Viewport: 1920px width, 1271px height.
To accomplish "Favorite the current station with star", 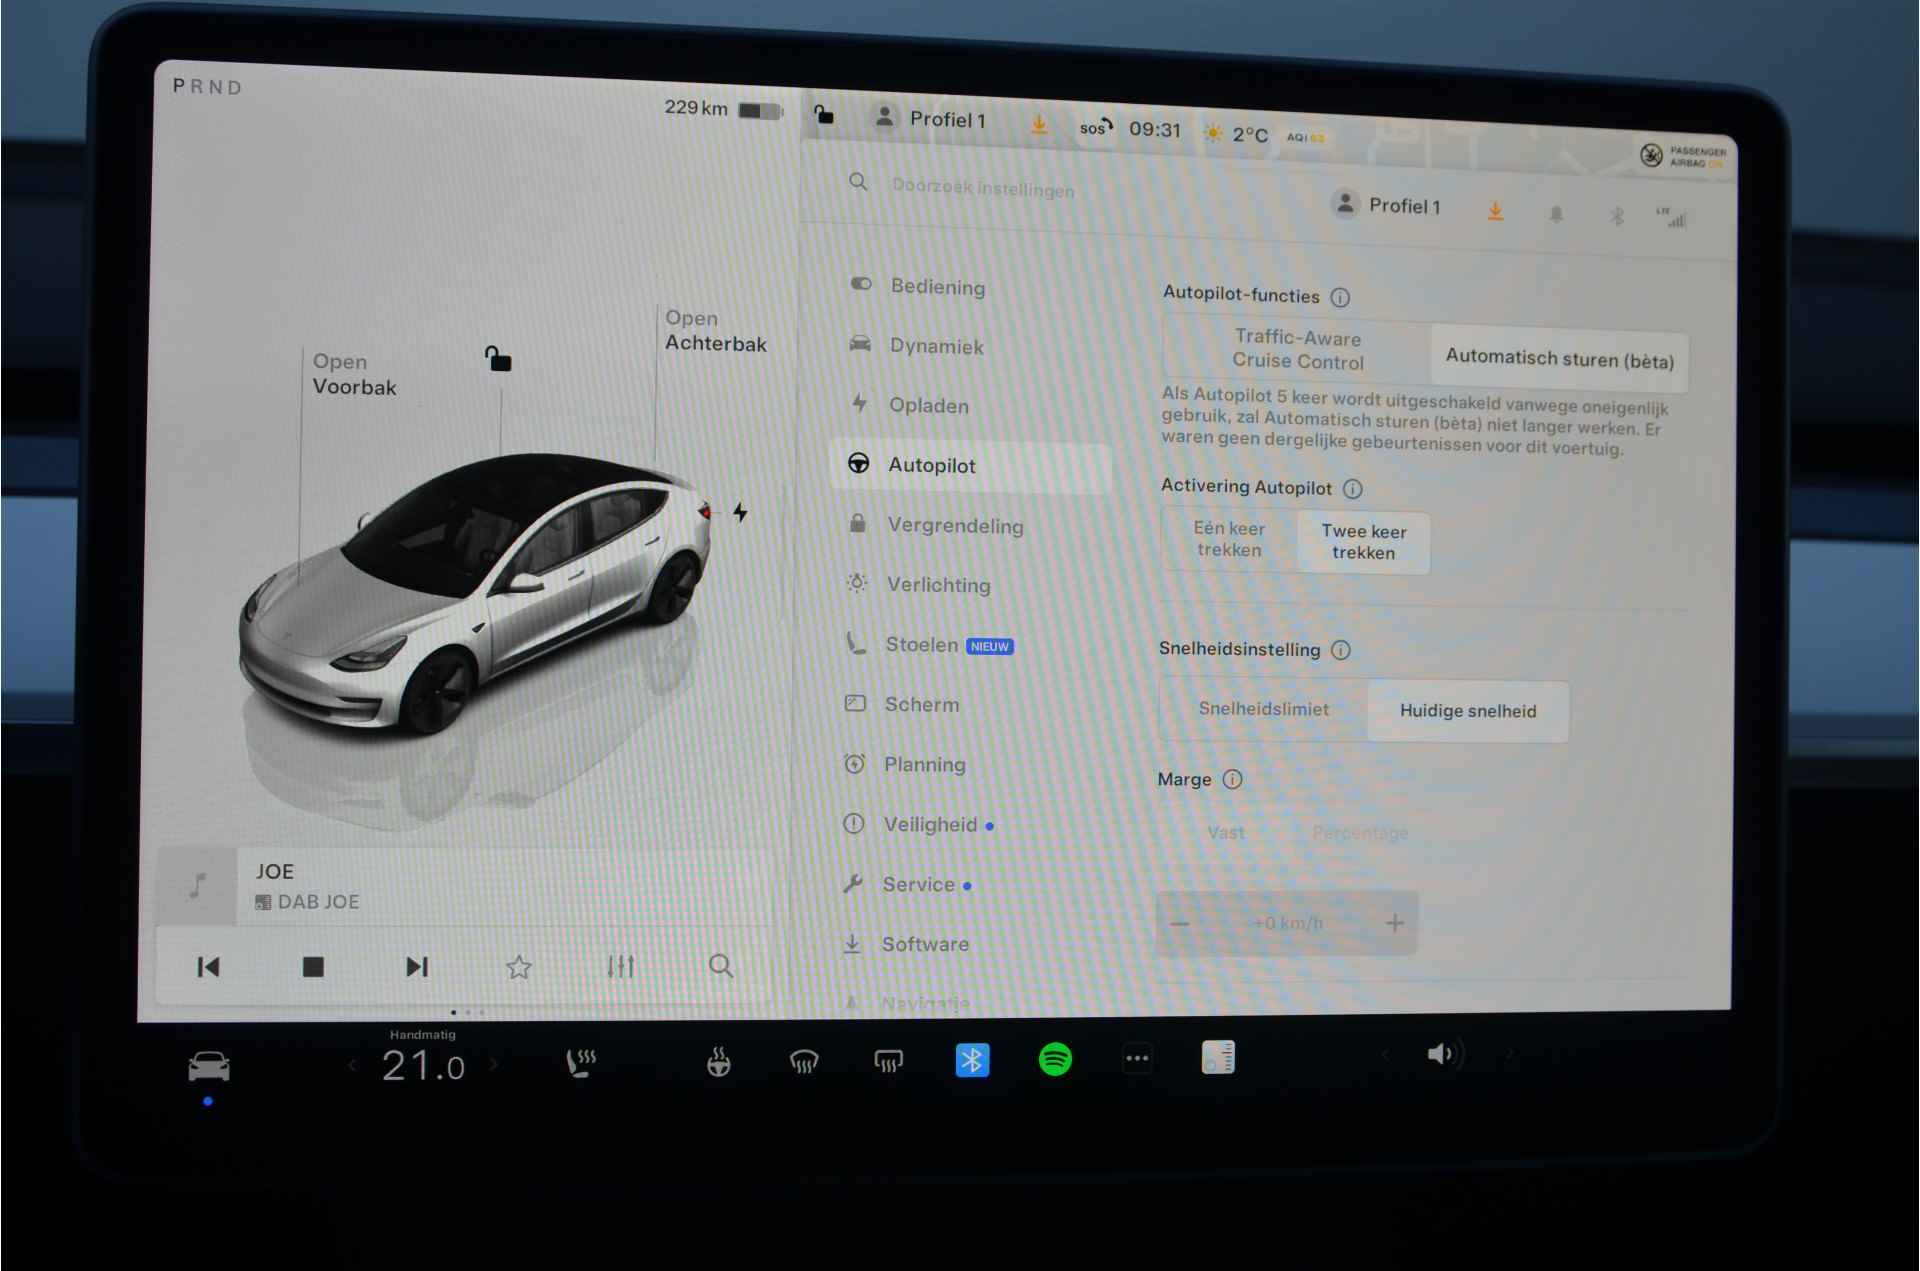I will point(519,967).
